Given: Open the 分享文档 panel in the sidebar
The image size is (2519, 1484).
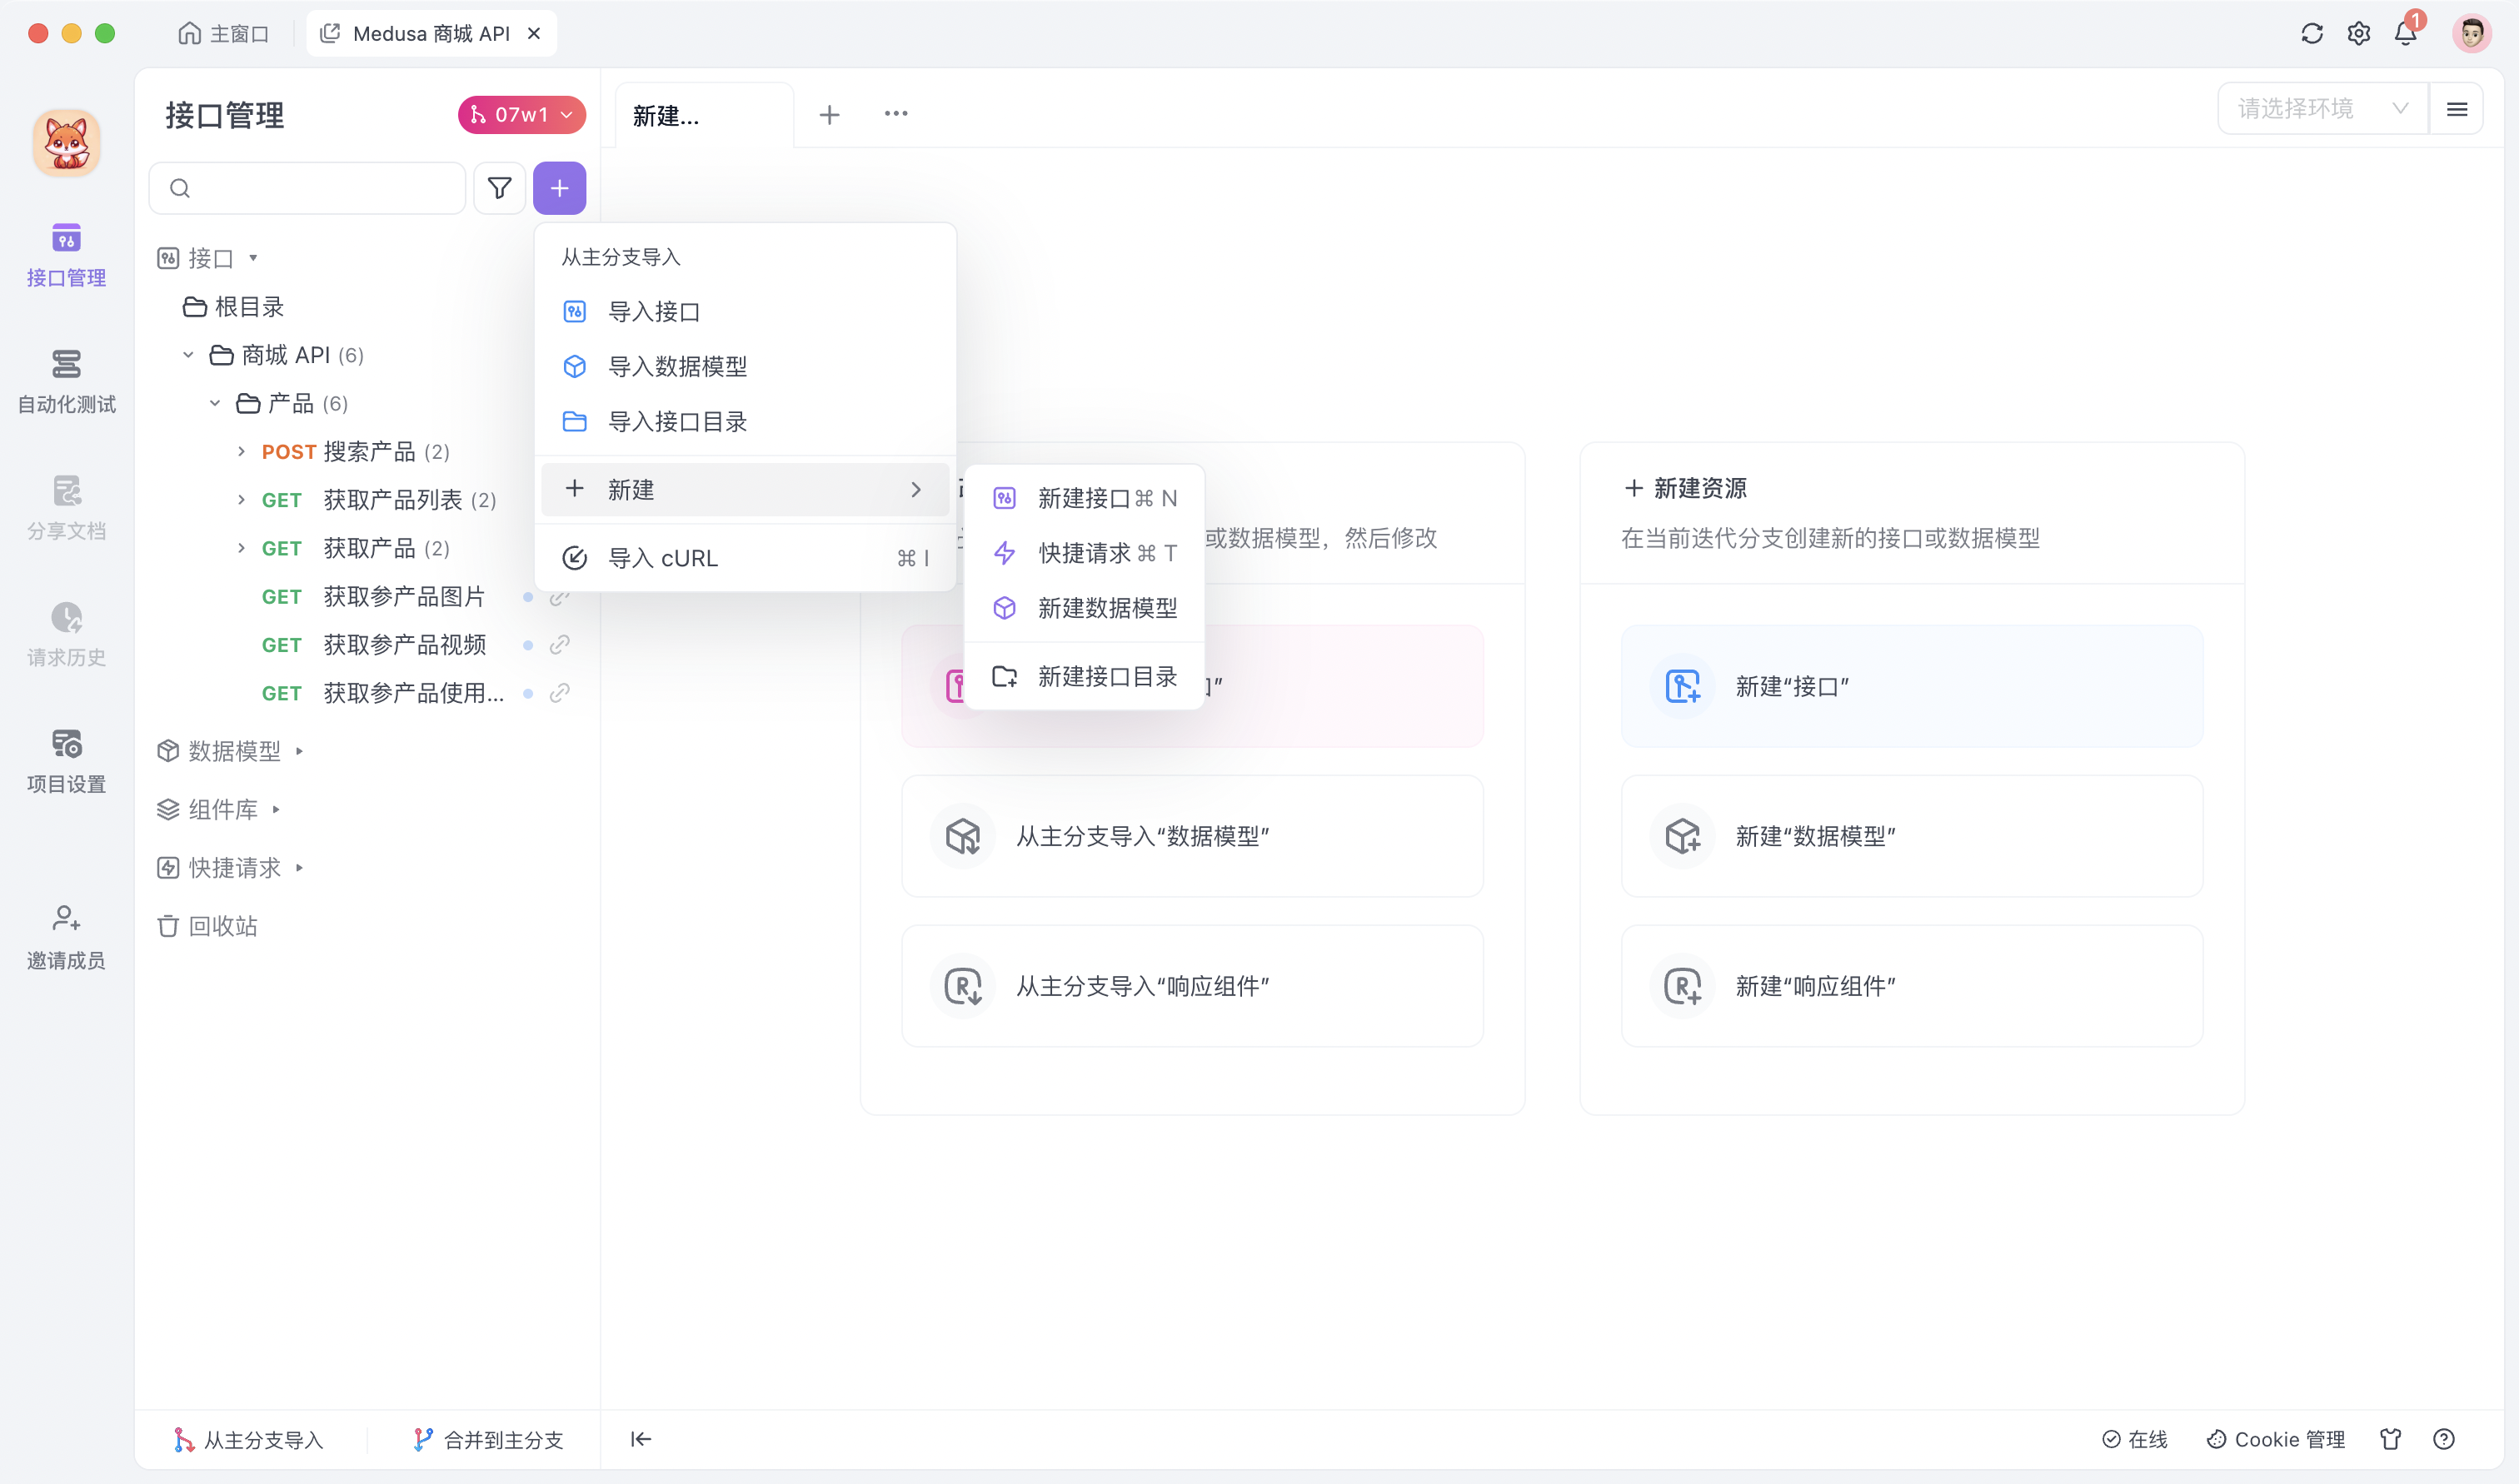Looking at the screenshot, I should coord(66,508).
